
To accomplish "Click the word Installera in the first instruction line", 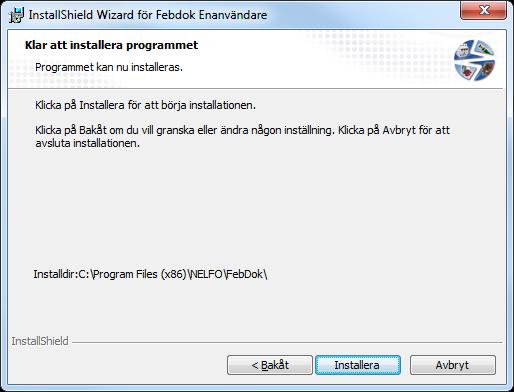I will [102, 105].
